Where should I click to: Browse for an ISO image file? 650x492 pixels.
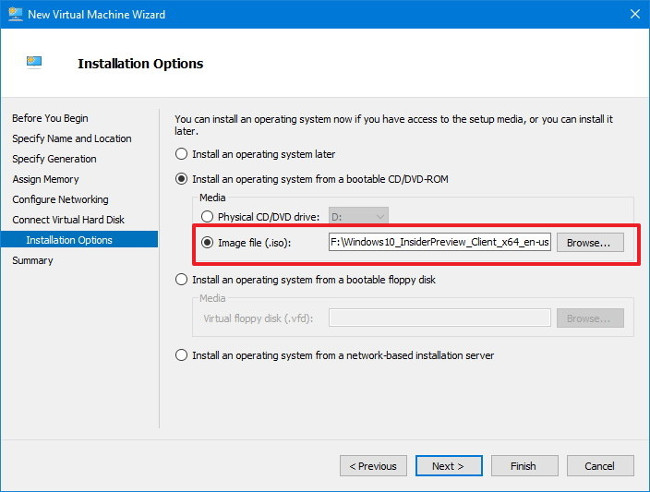590,242
